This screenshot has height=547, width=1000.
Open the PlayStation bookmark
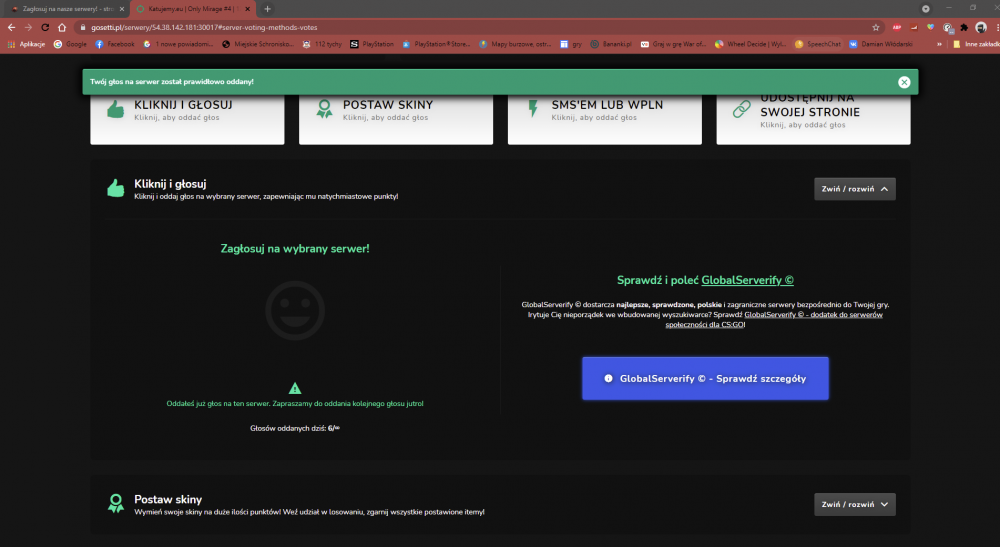[x=372, y=44]
